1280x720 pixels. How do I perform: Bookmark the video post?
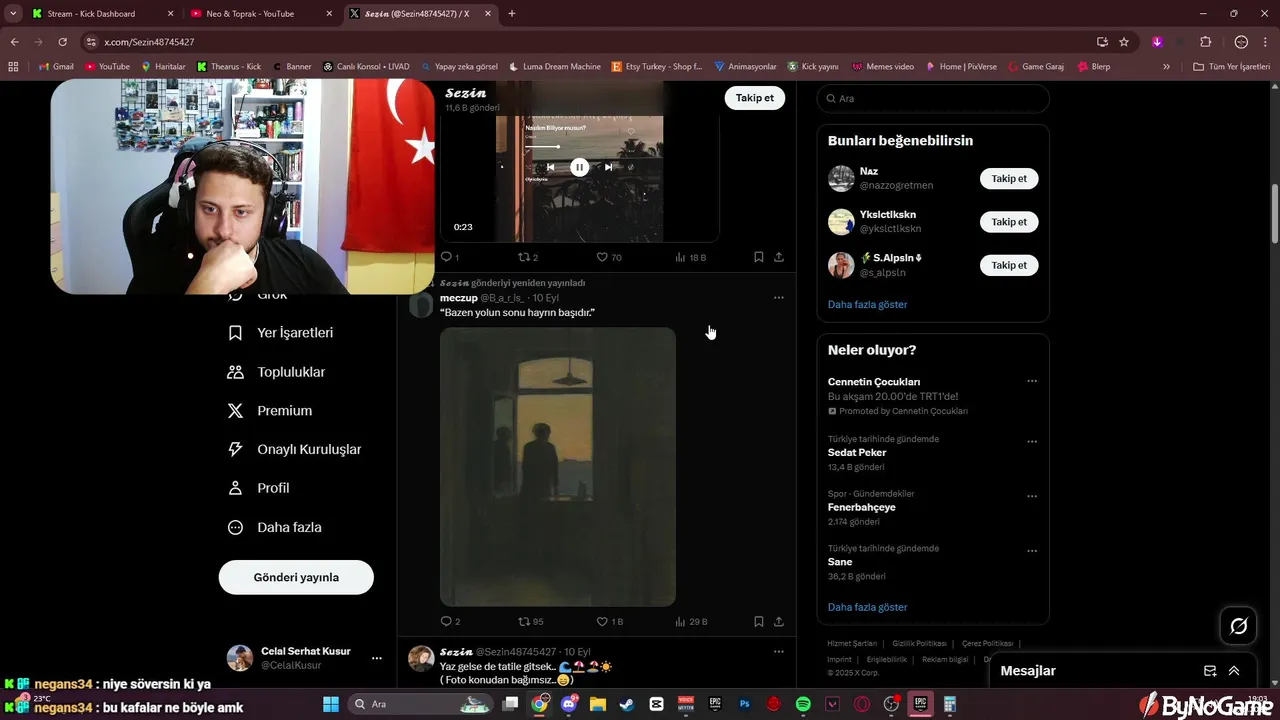[759, 257]
